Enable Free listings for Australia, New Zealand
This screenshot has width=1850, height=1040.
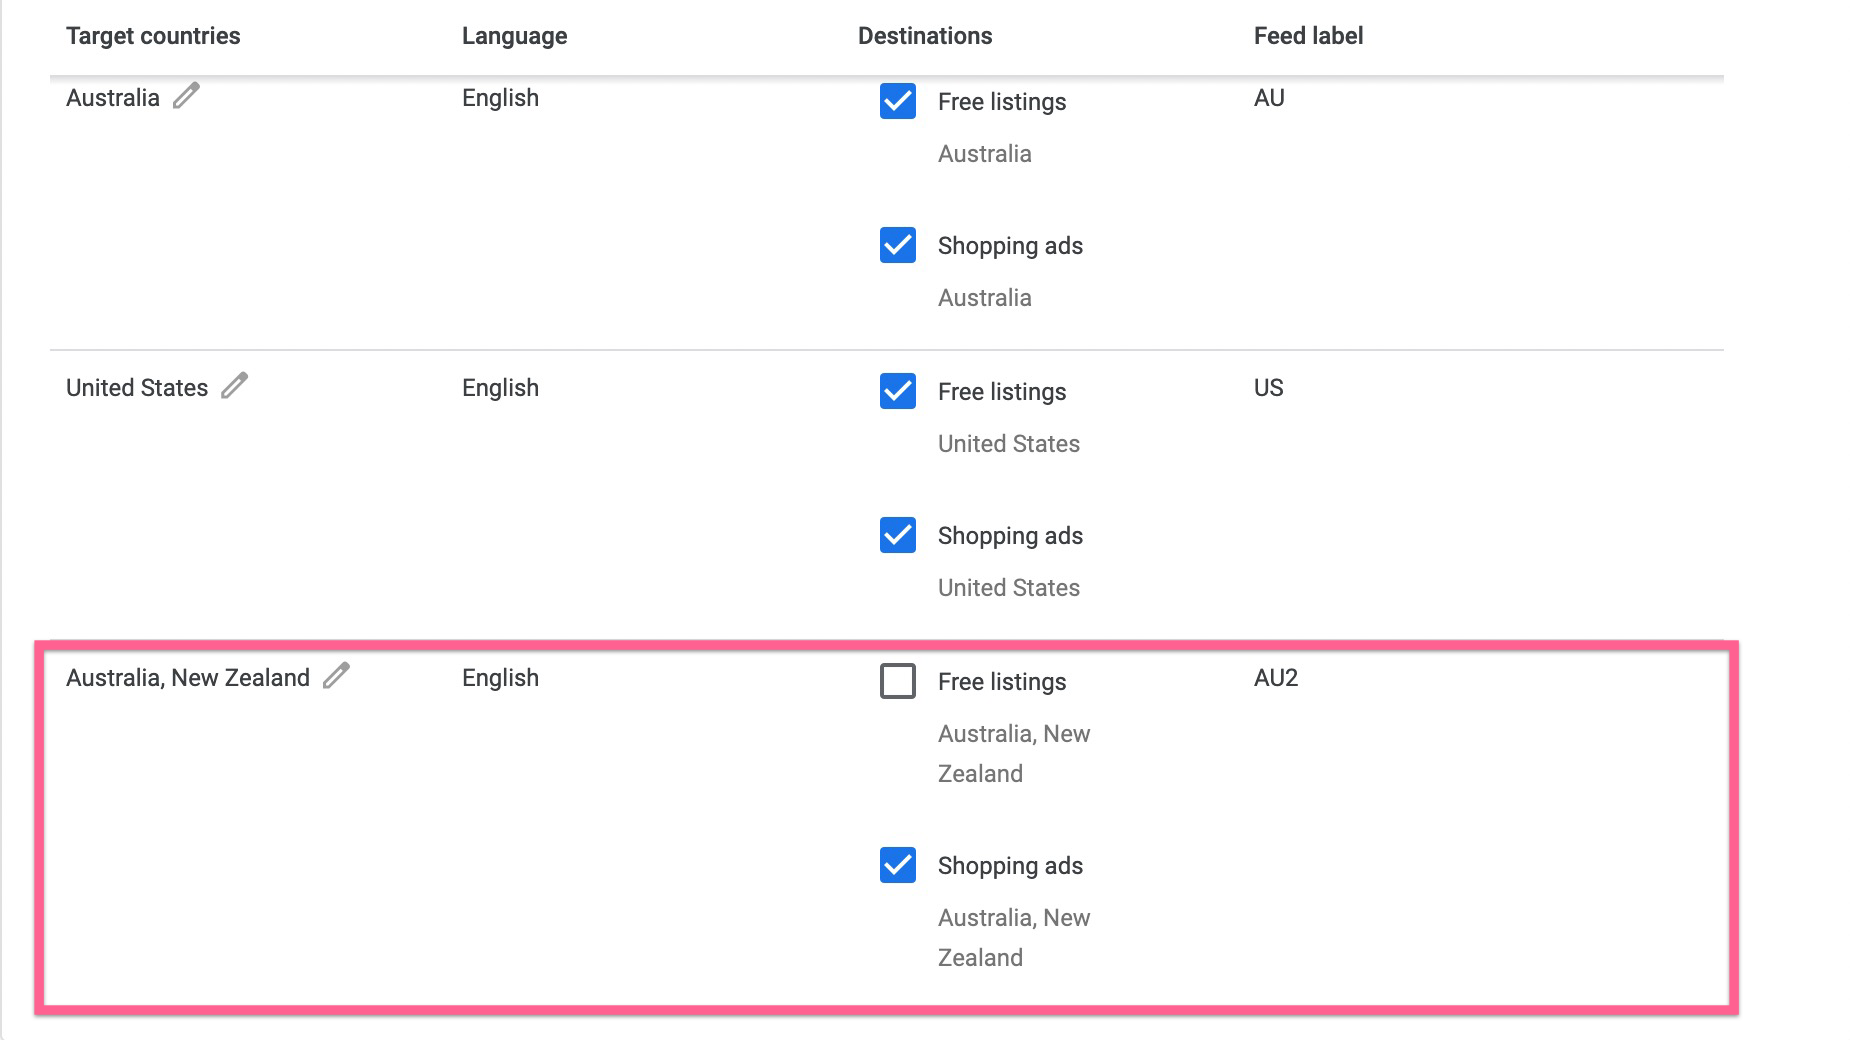(898, 681)
